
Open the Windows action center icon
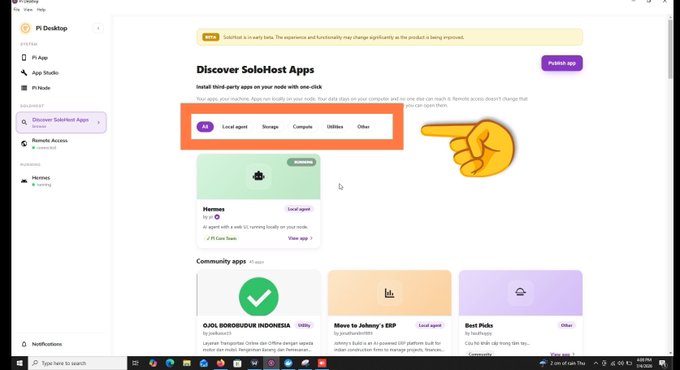663,363
